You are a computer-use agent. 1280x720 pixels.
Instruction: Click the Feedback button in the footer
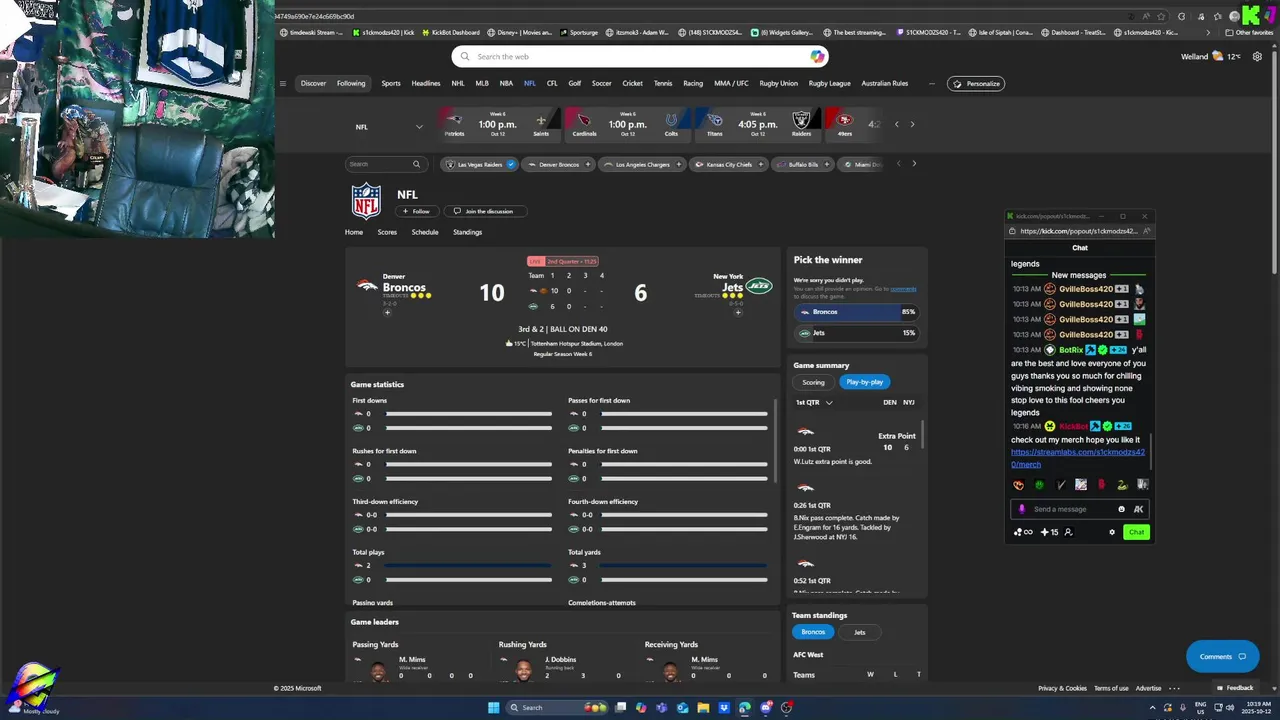(1235, 688)
